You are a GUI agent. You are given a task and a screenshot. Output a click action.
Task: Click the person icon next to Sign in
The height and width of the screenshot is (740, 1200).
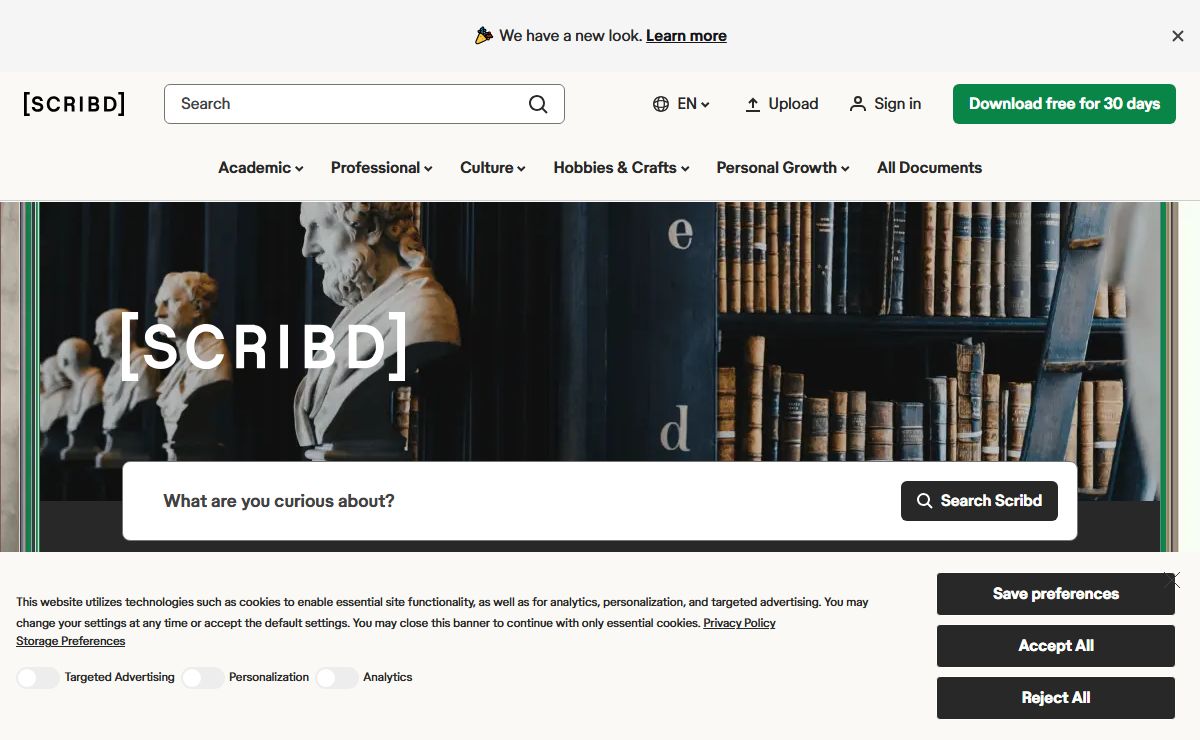tap(858, 104)
